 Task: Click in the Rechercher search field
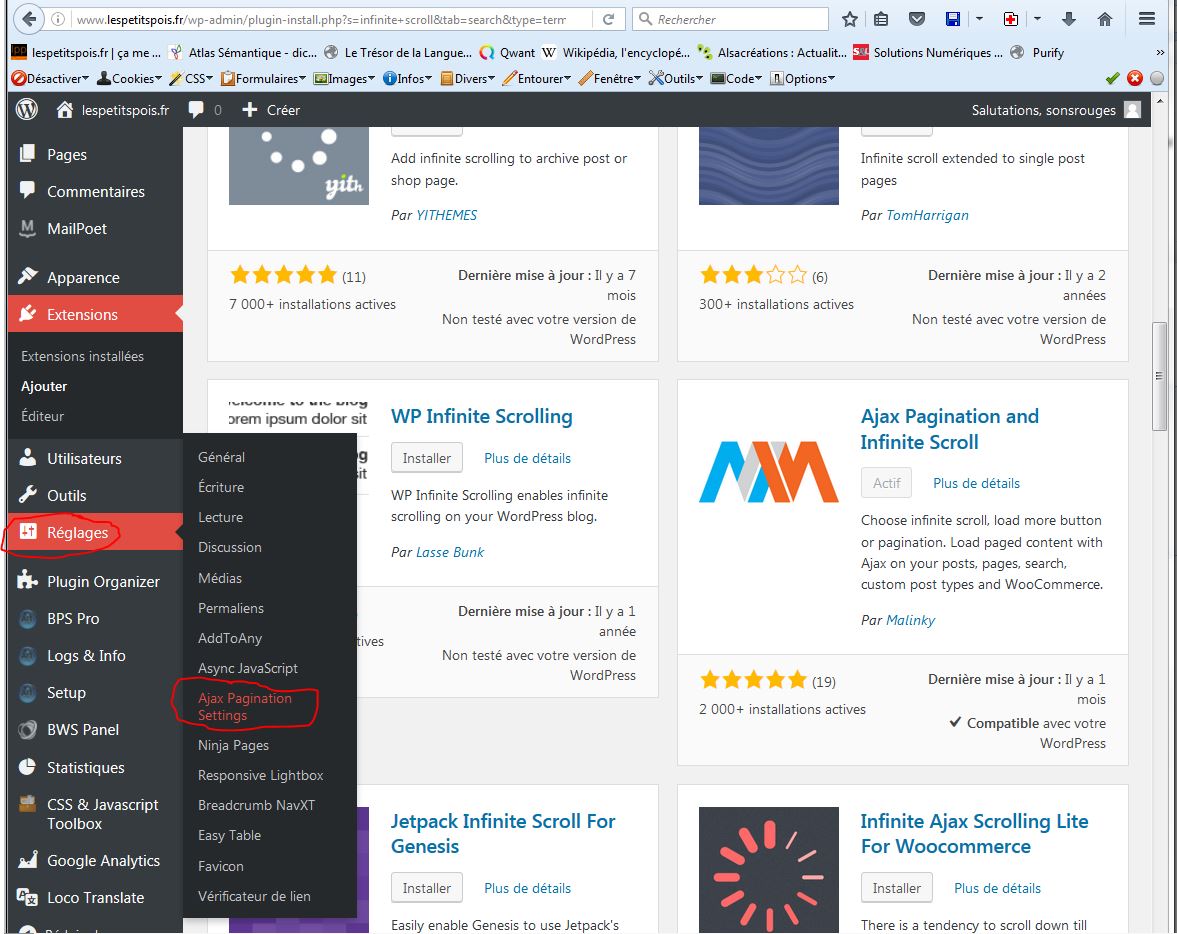click(735, 19)
